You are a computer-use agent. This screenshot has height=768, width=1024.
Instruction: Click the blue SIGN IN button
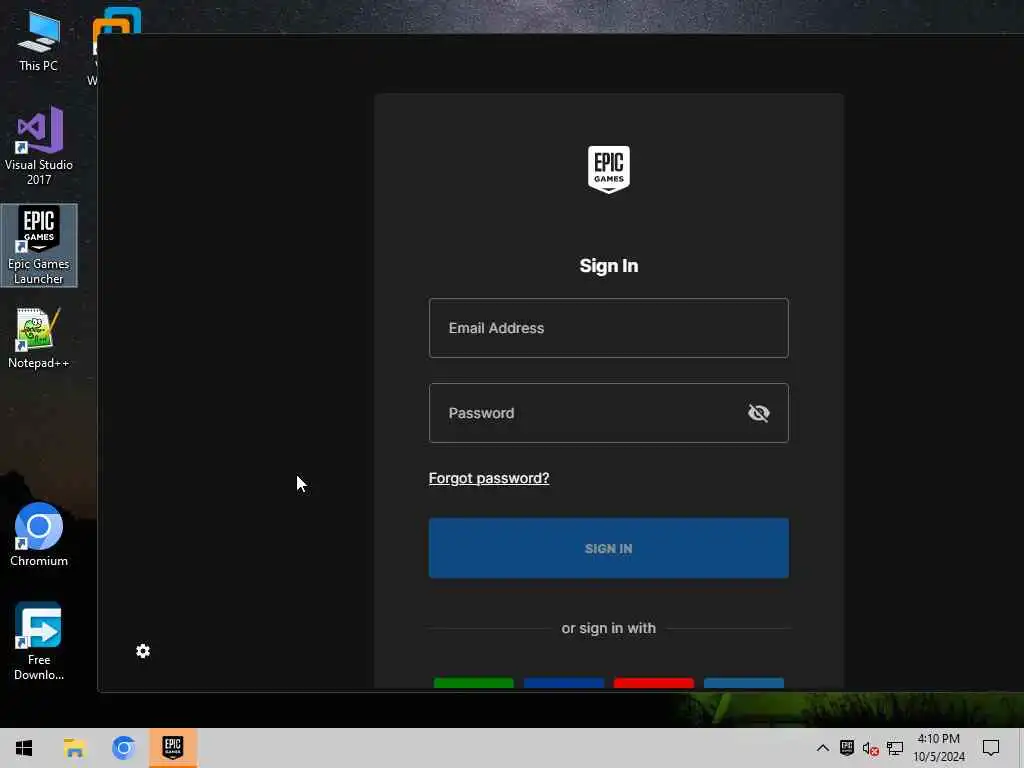608,548
